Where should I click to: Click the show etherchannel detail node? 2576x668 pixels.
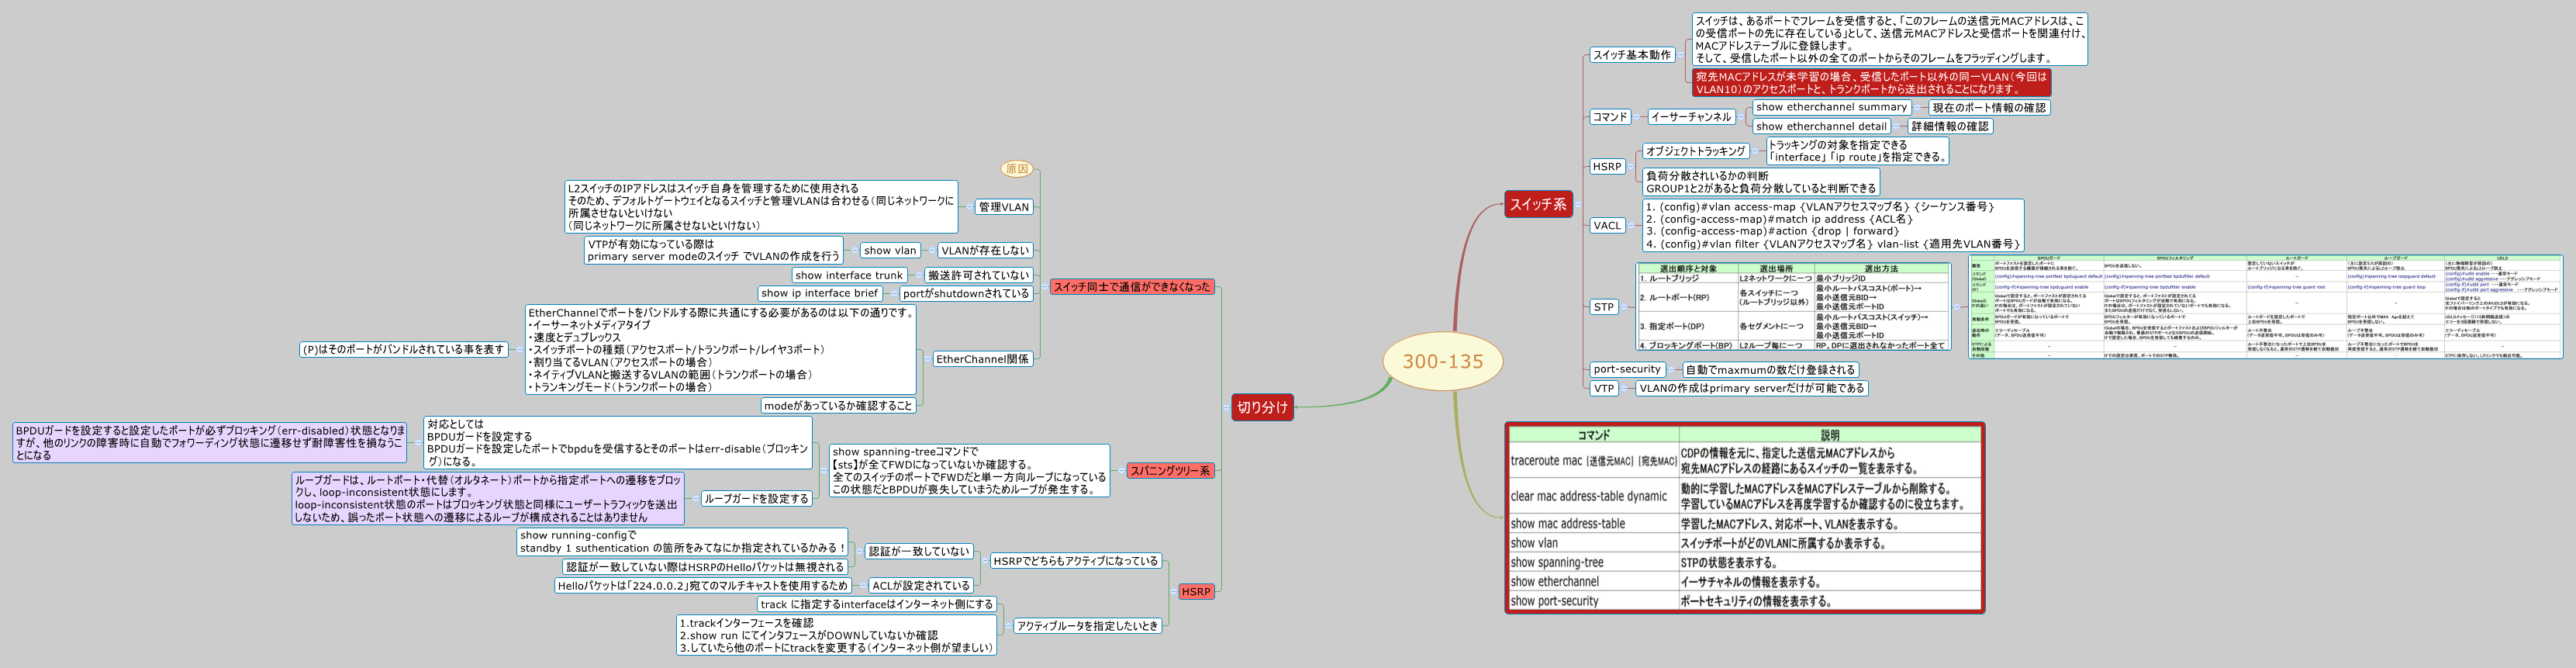[1821, 126]
